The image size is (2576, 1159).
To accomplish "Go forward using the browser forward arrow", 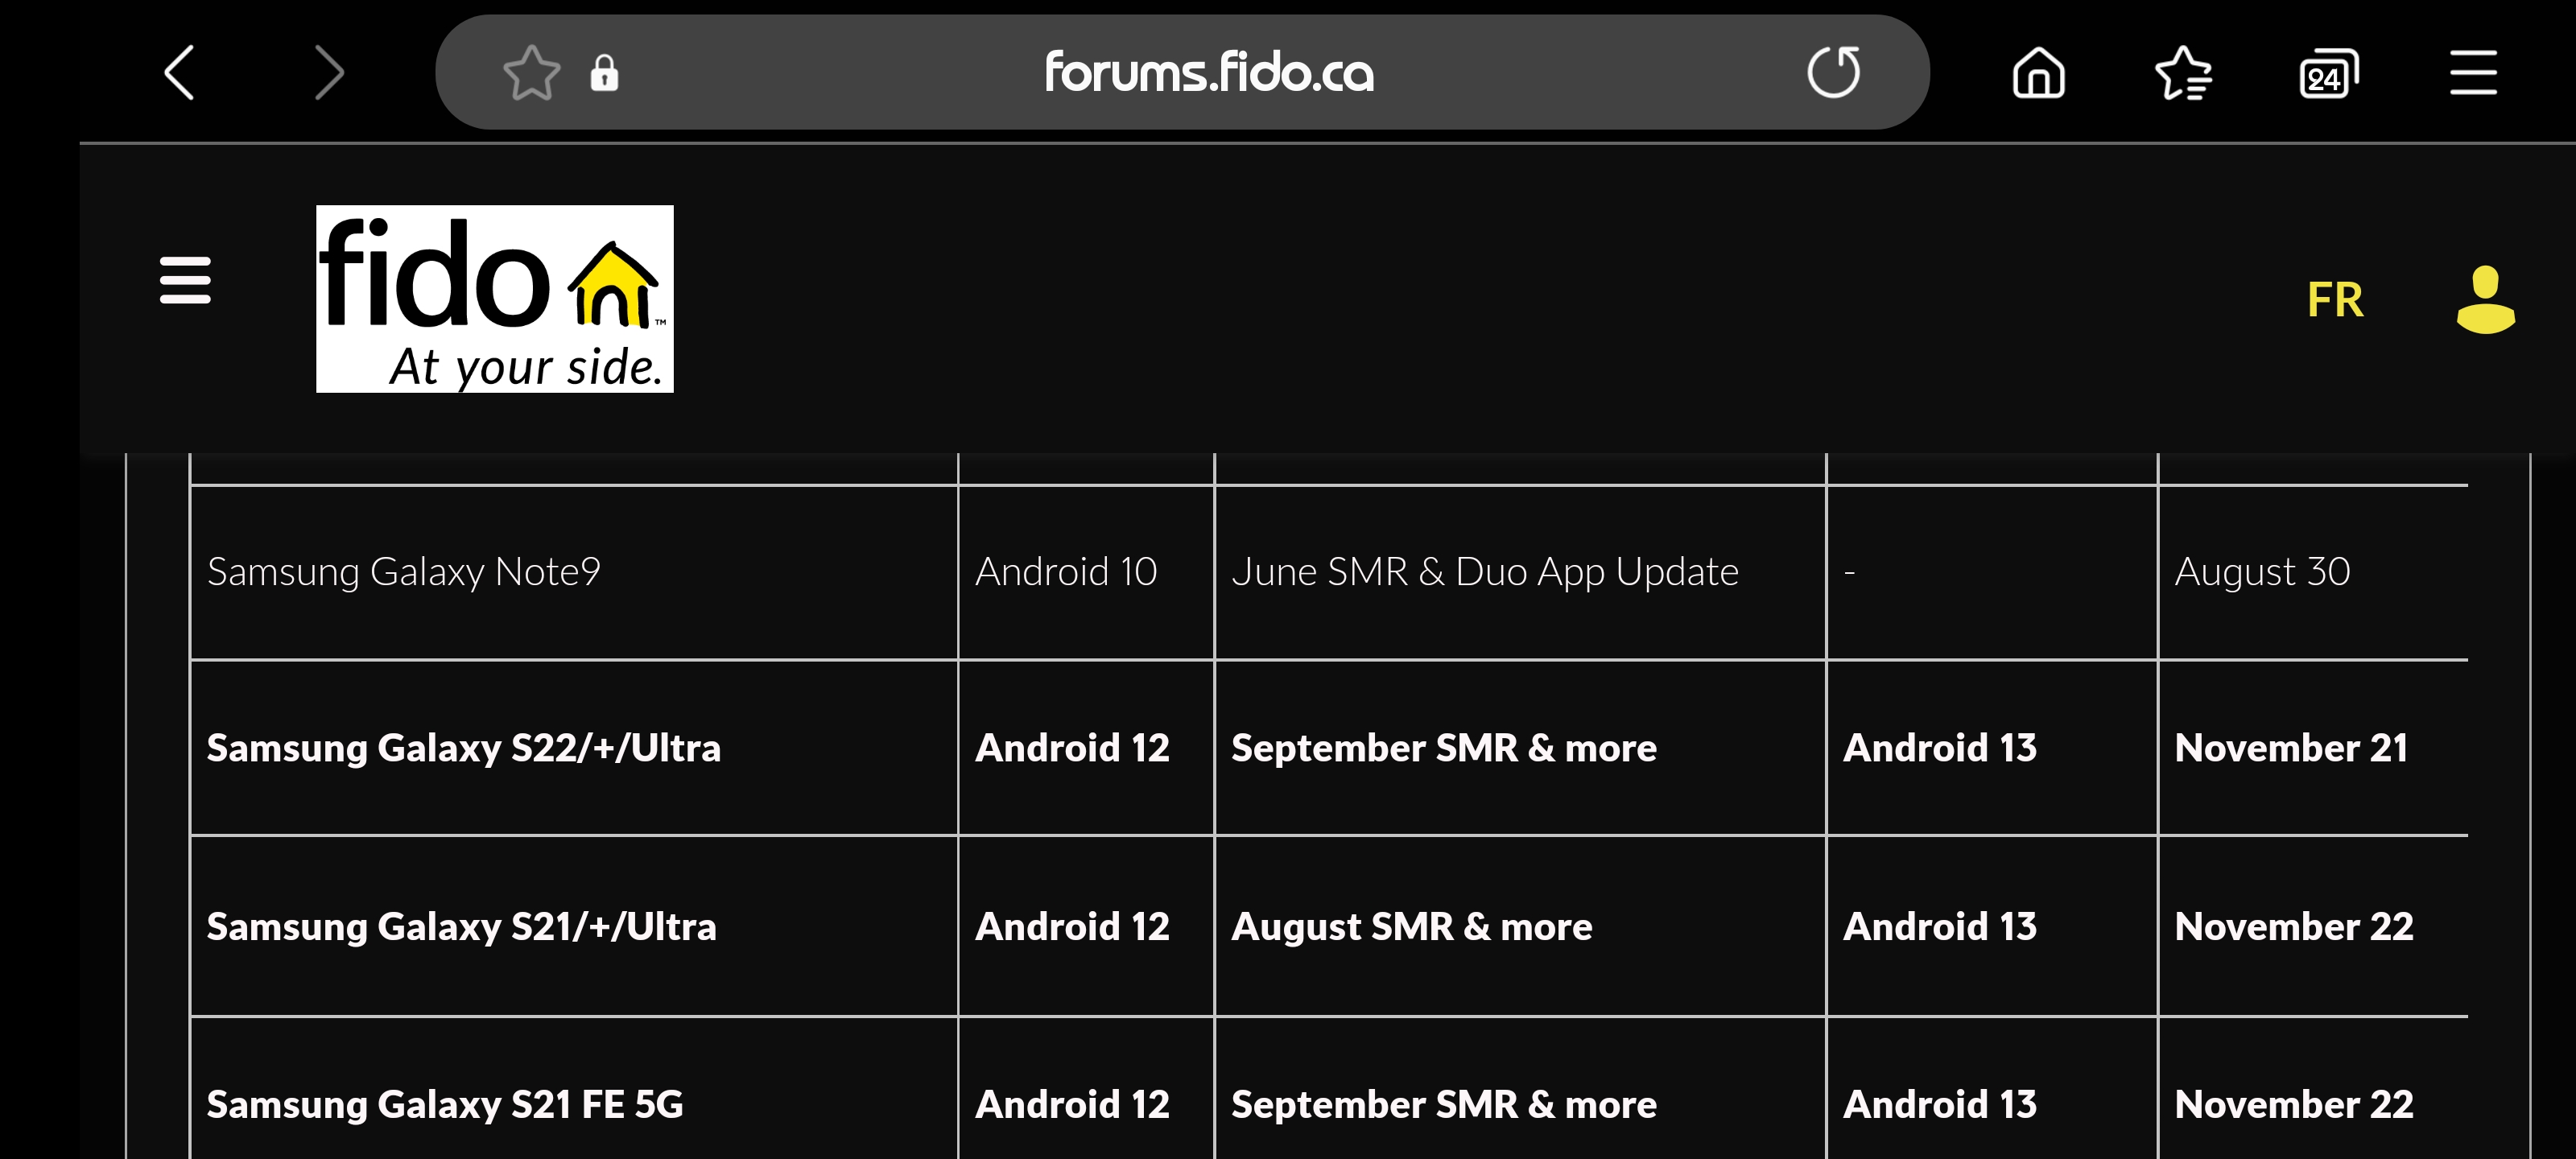I will (329, 72).
